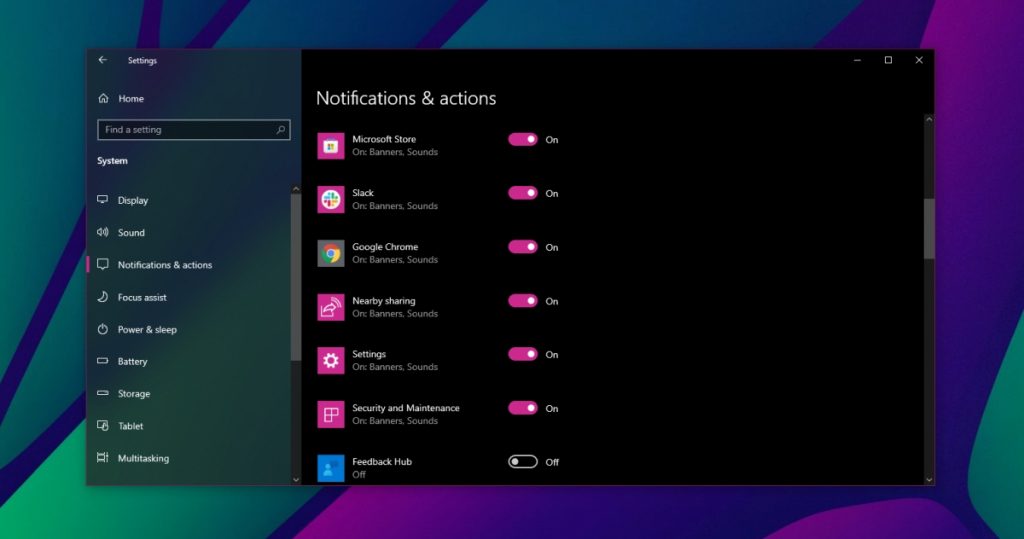
Task: Turn off Slack notifications toggle
Action: coord(522,193)
